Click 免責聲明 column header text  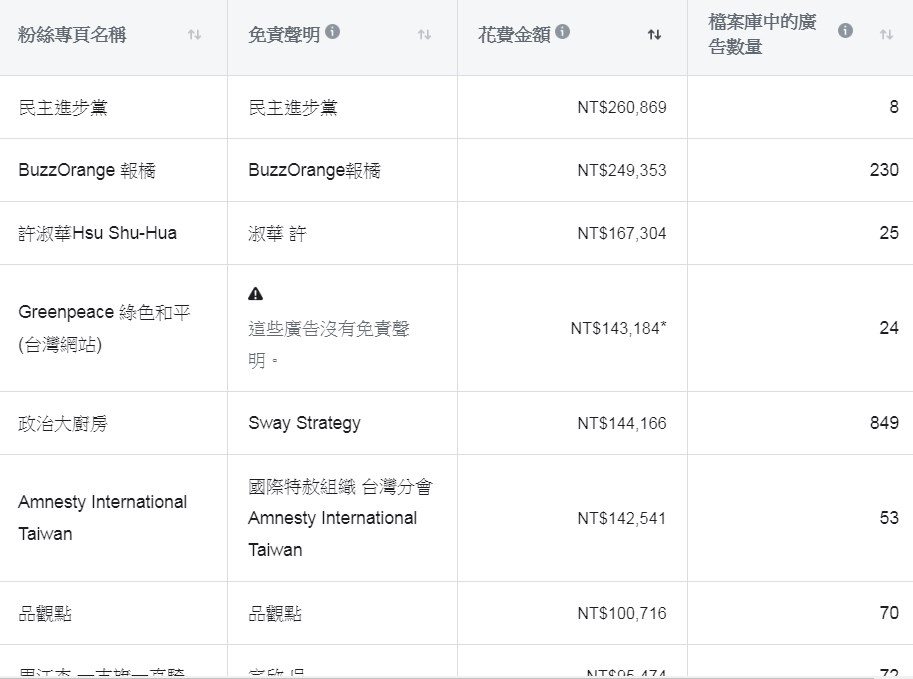(x=284, y=35)
